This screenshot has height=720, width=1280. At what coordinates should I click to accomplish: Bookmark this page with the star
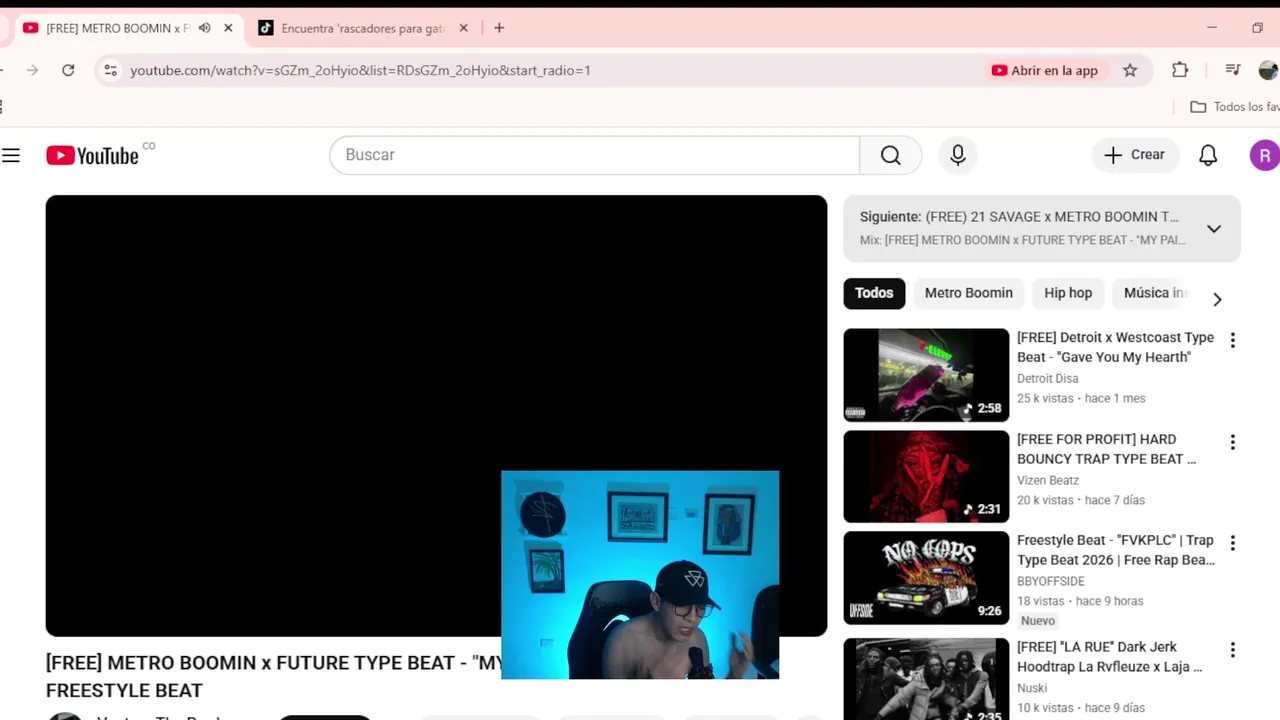click(1130, 70)
